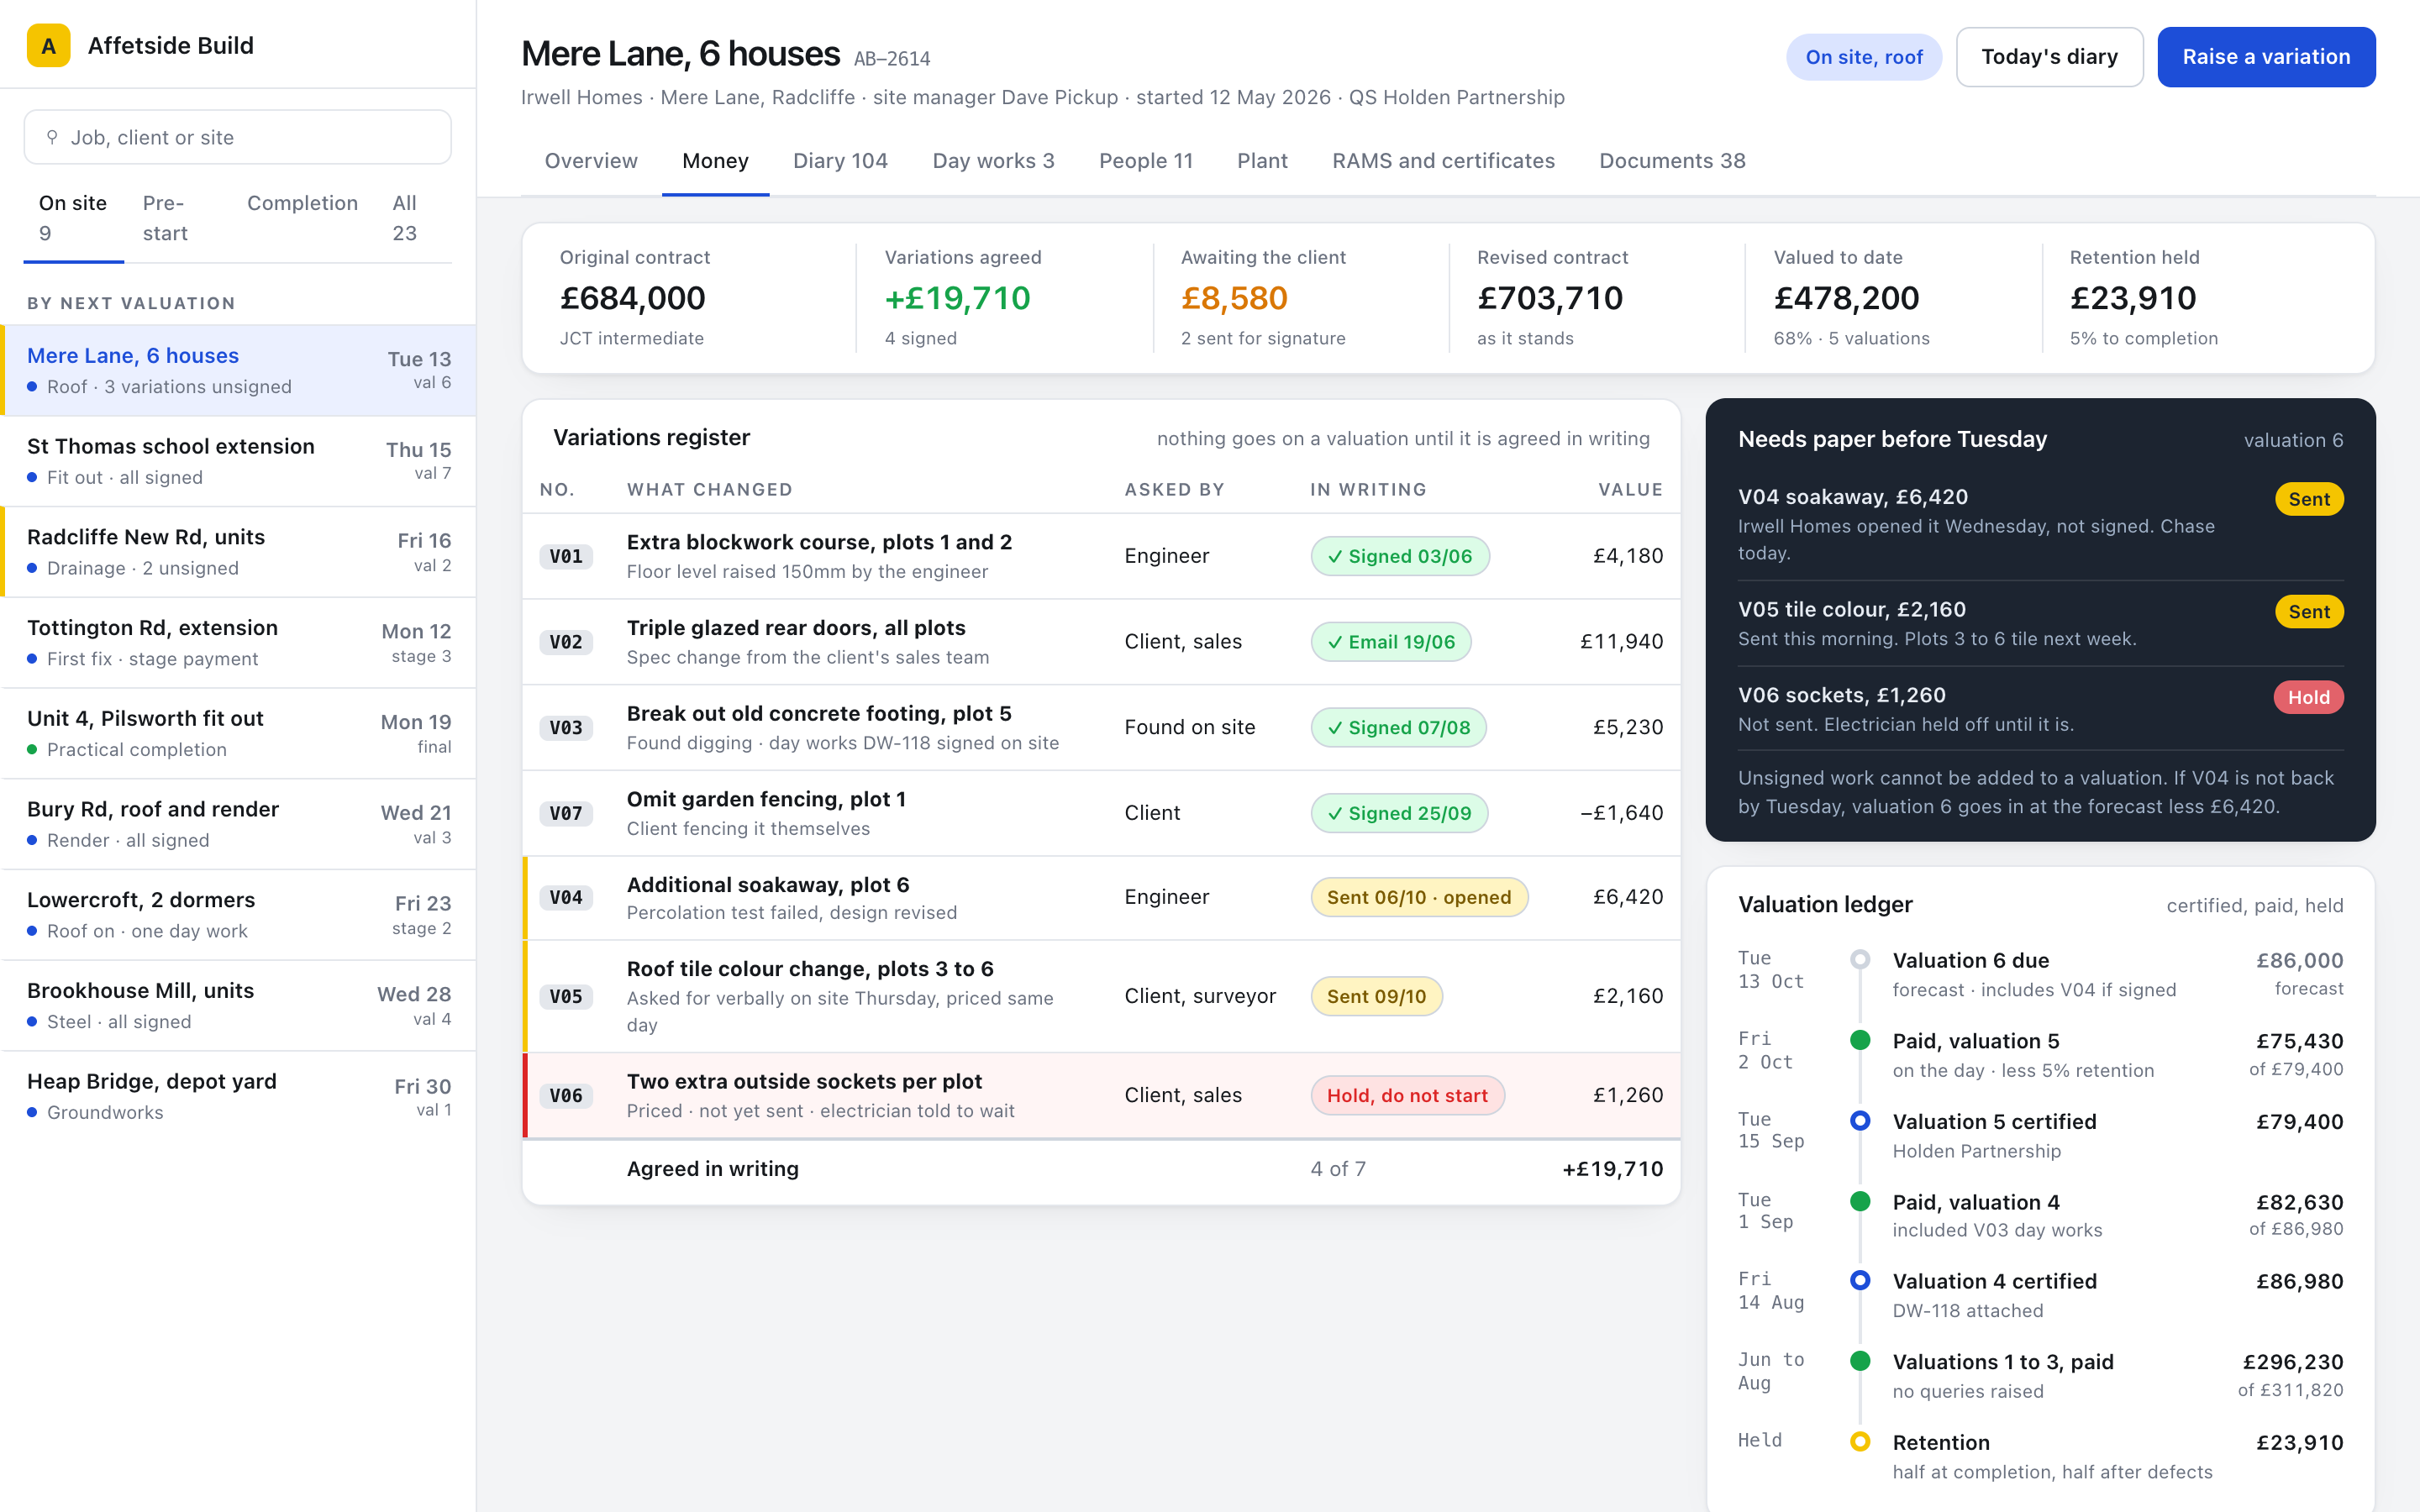Click the Triple glazed rear doors variation row
The image size is (2420, 1512).
point(1101,642)
